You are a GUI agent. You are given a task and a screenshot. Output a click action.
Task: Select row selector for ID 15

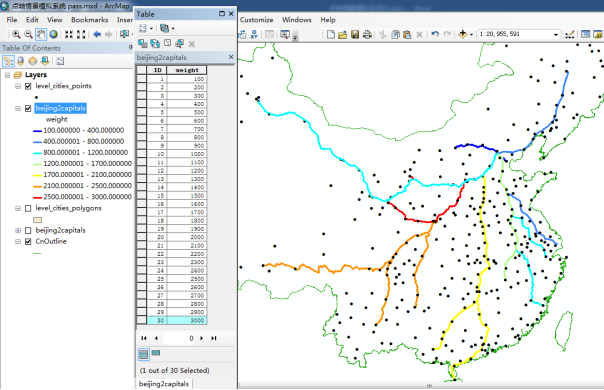tap(141, 195)
